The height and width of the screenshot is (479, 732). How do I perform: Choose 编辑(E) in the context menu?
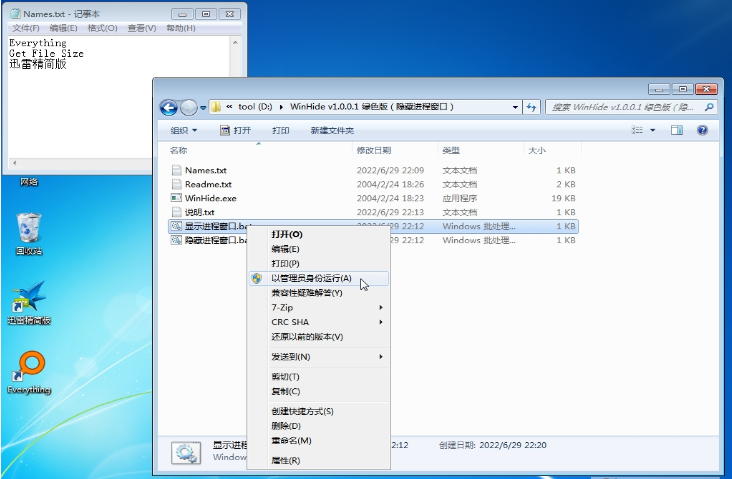pyautogui.click(x=319, y=249)
